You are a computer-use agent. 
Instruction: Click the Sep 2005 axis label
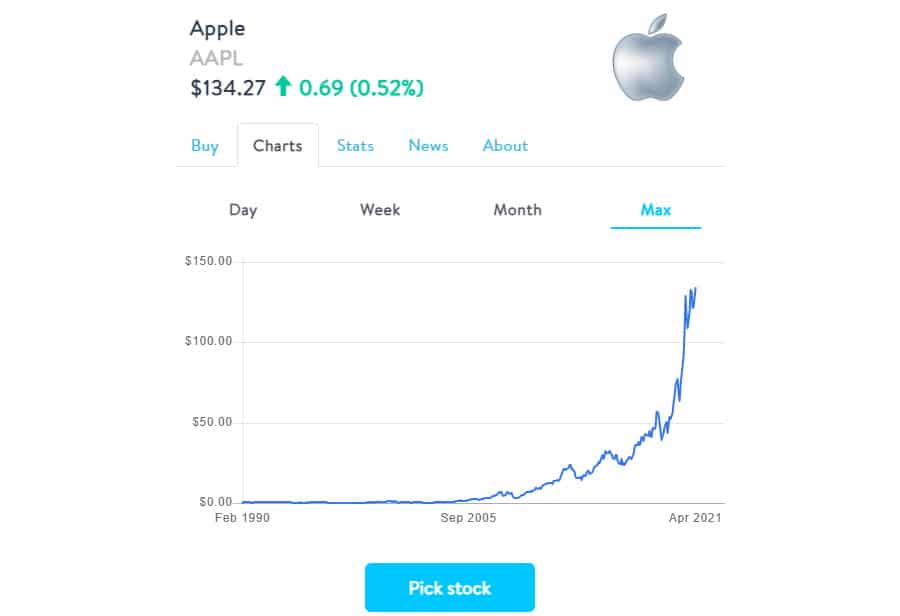[x=468, y=518]
